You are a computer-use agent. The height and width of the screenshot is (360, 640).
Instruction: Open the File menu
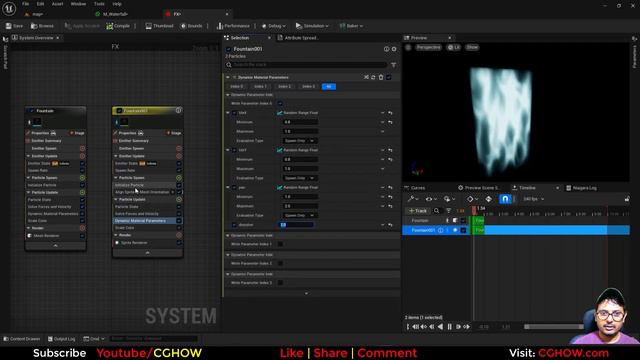[26, 4]
